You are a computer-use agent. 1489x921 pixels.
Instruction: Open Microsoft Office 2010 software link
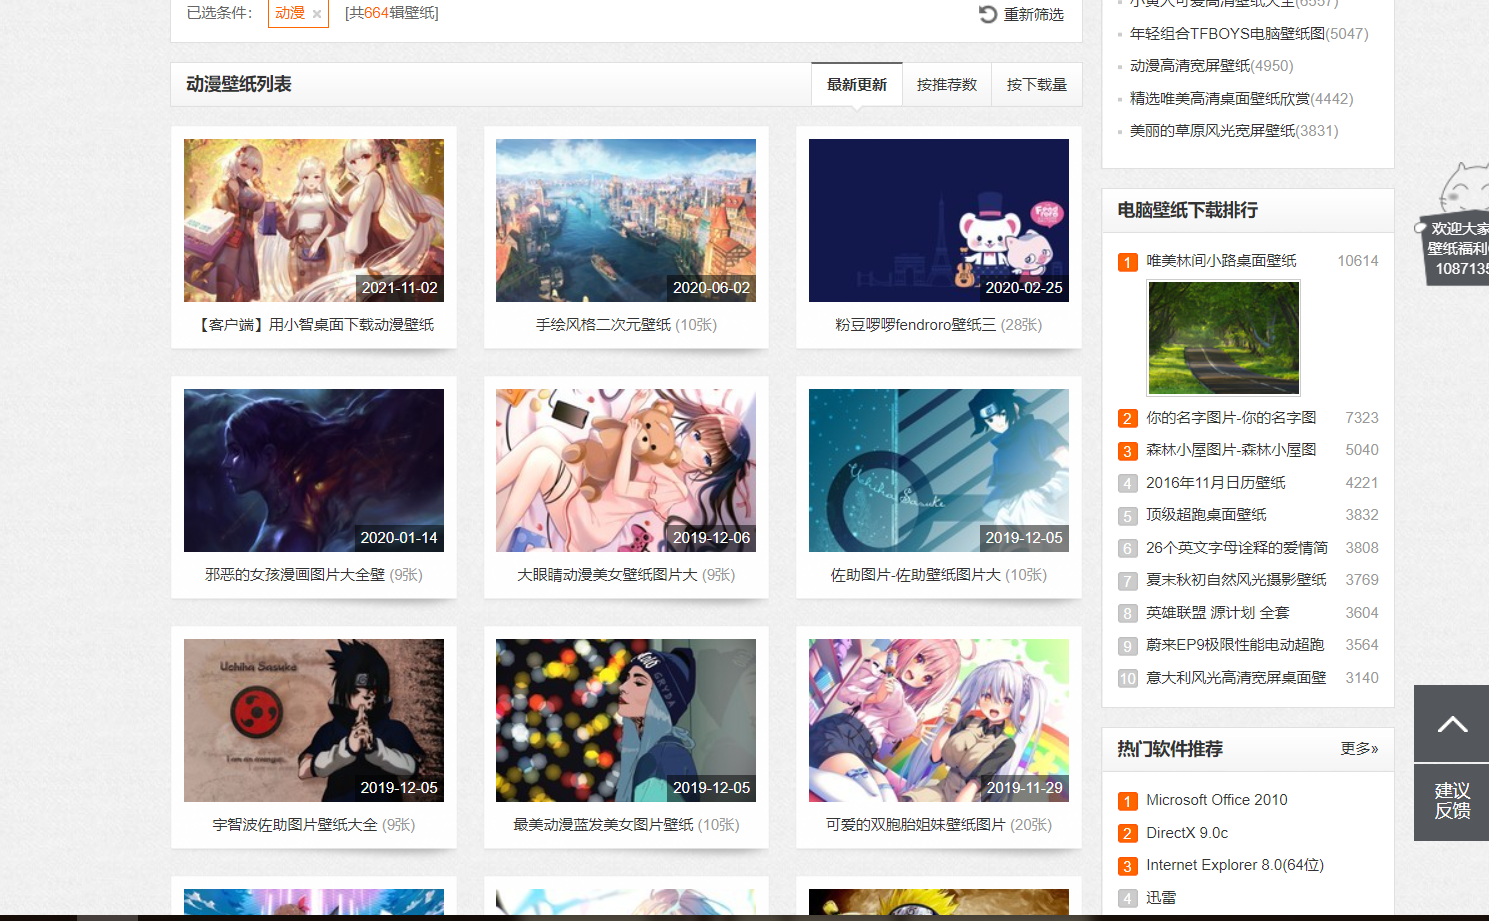1217,800
